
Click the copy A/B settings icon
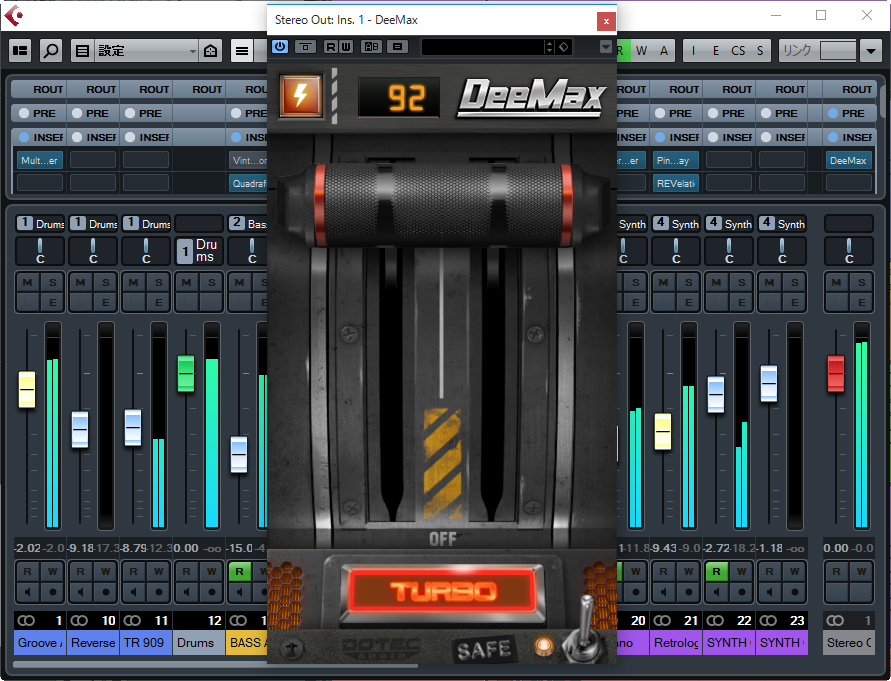398,47
